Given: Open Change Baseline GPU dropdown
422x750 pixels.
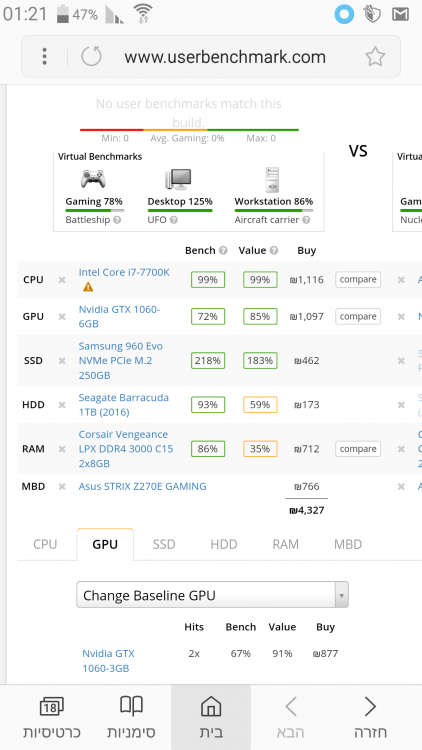Looking at the screenshot, I should [x=212, y=595].
